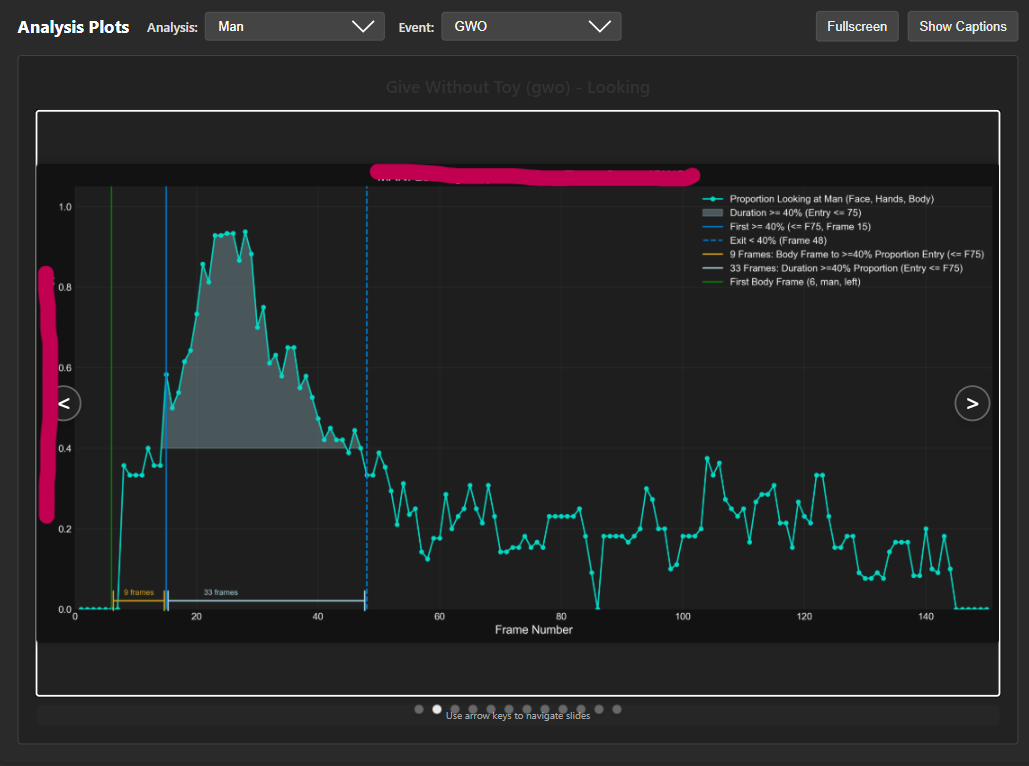1029x766 pixels.
Task: Click the "Give Without Toy (gwo) - Looking" title
Action: click(518, 87)
